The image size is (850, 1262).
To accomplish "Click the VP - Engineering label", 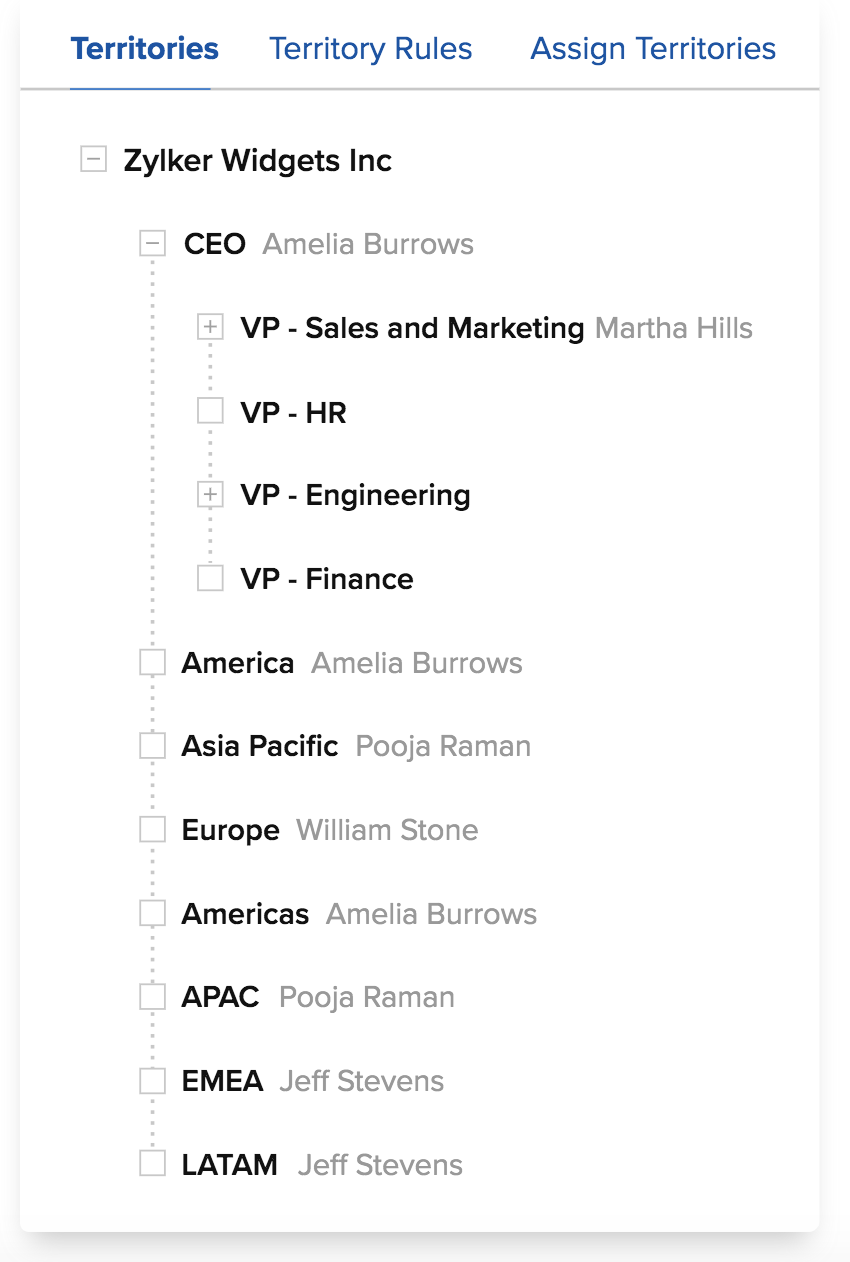I will (x=355, y=495).
